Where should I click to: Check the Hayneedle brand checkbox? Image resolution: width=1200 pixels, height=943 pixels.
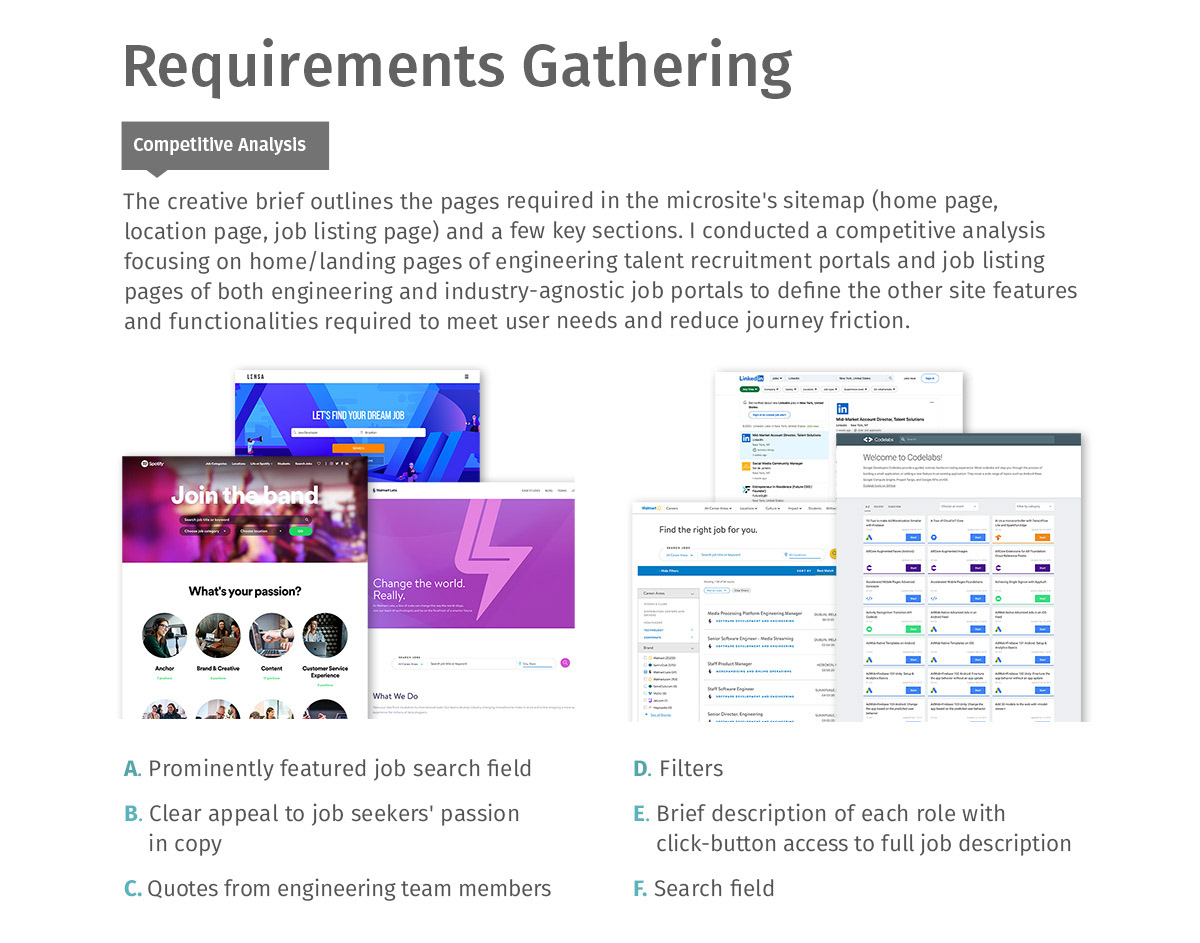click(645, 707)
